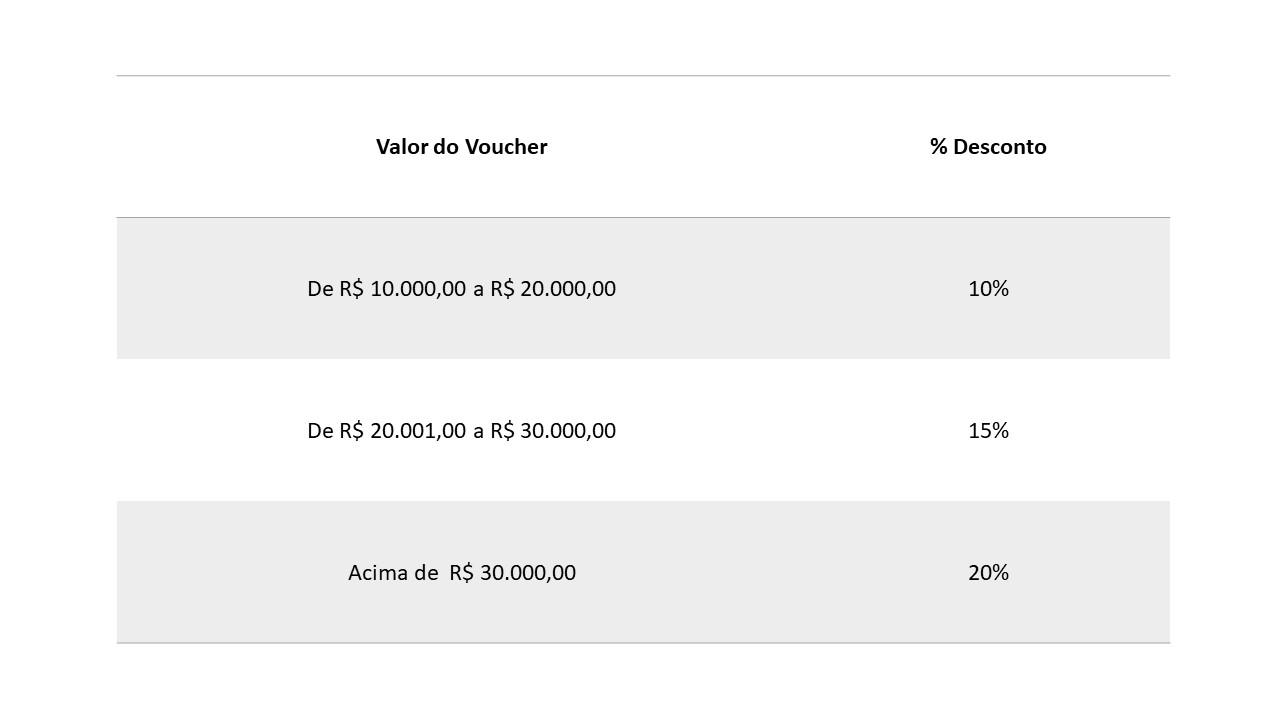Viewport: 1280px width, 720px height.
Task: Select the "% Desconto" column header
Action: coord(988,147)
